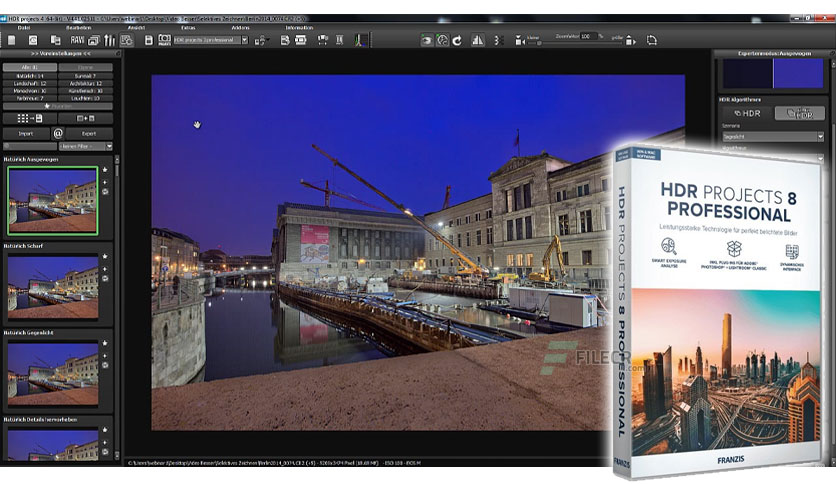Click the dark blue color preview swatch
The height and width of the screenshot is (484, 836).
(747, 74)
